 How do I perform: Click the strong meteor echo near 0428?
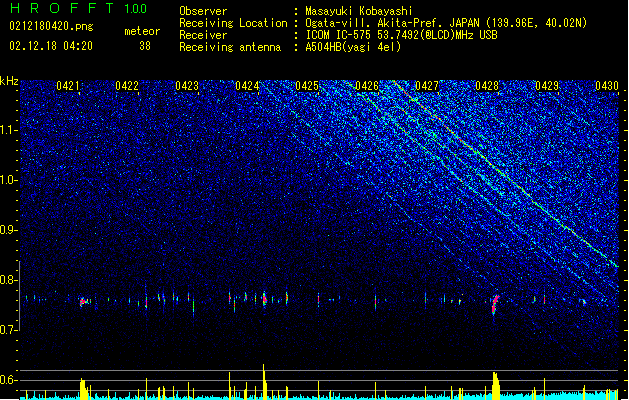495,304
